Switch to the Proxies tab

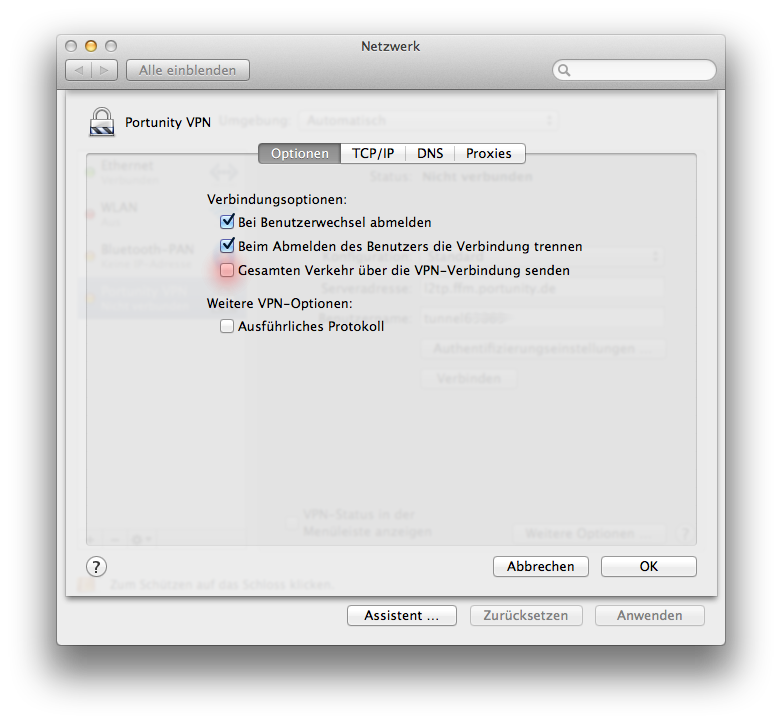(488, 153)
